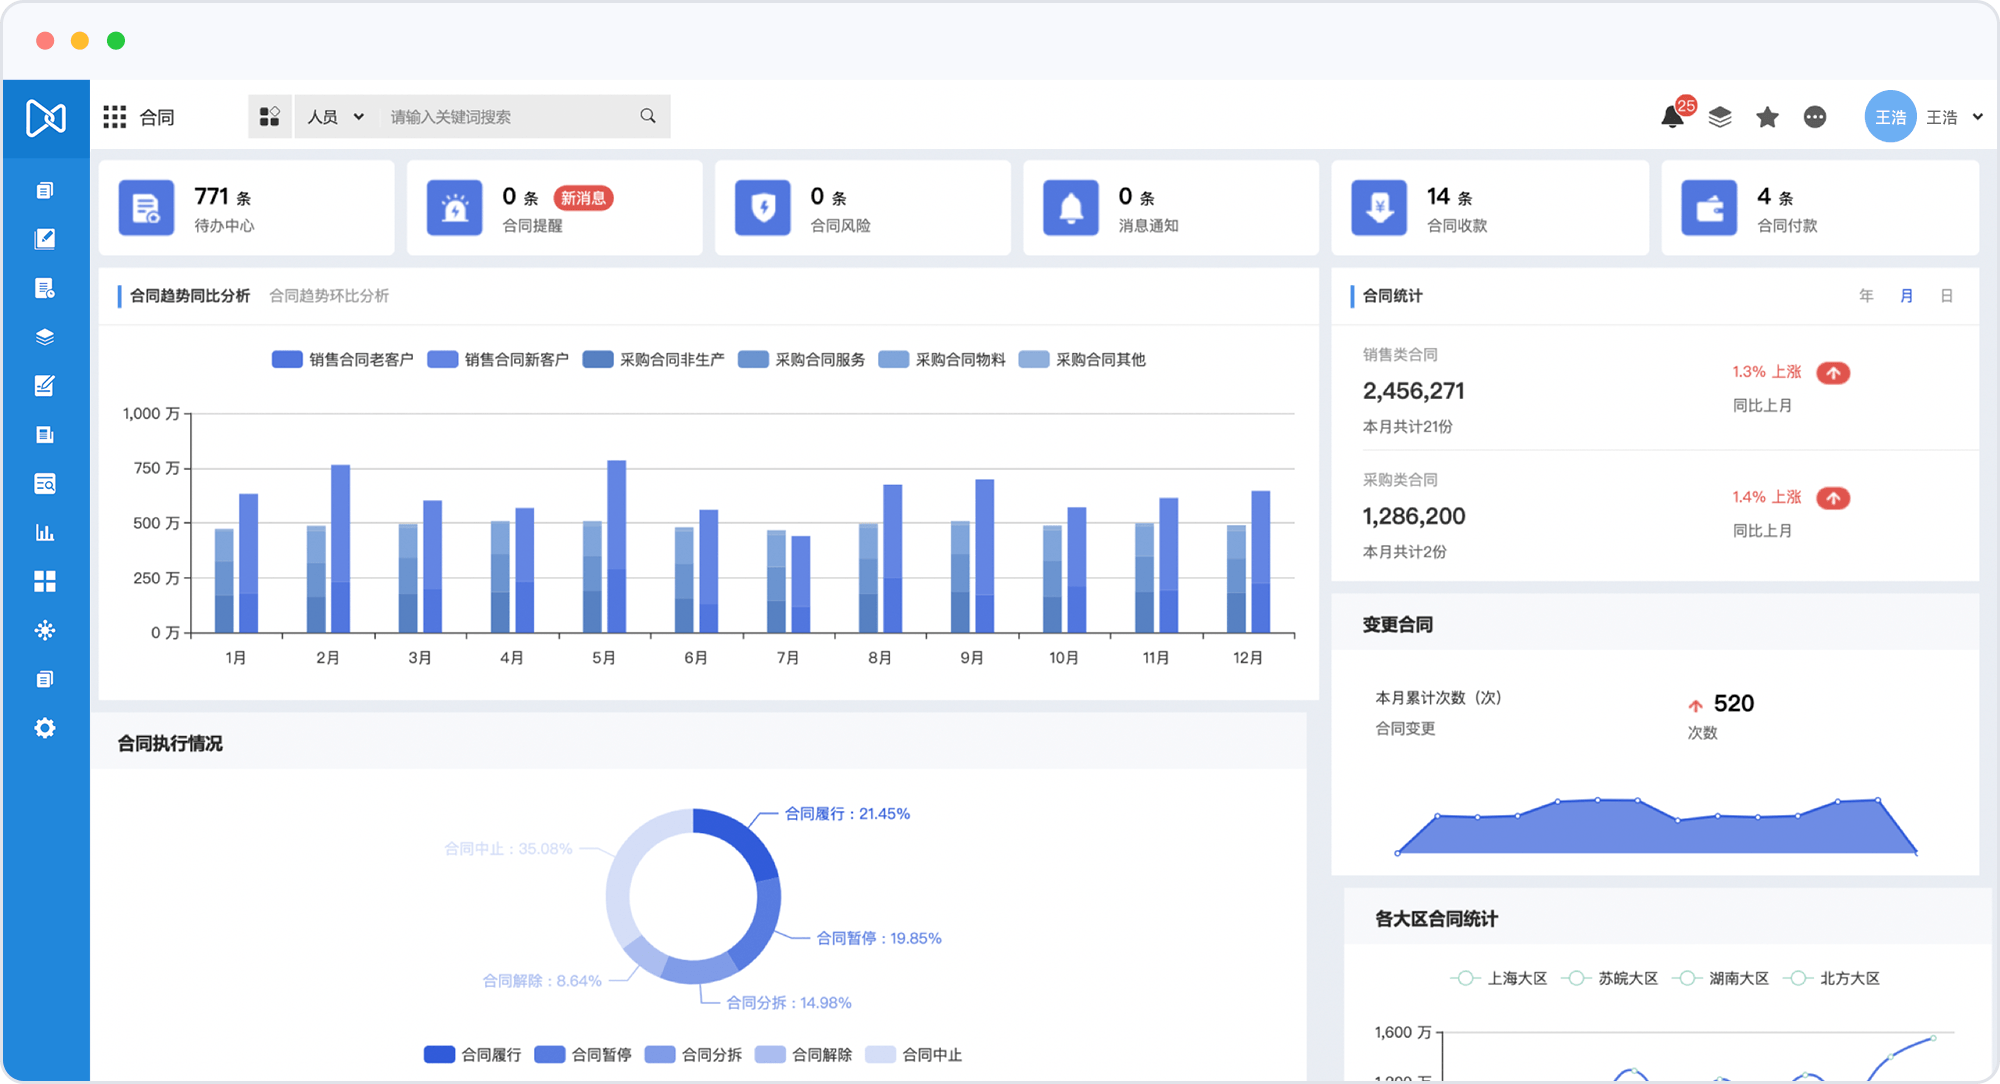Open the settings gear in sidebar
This screenshot has width=2000, height=1084.
[45, 728]
